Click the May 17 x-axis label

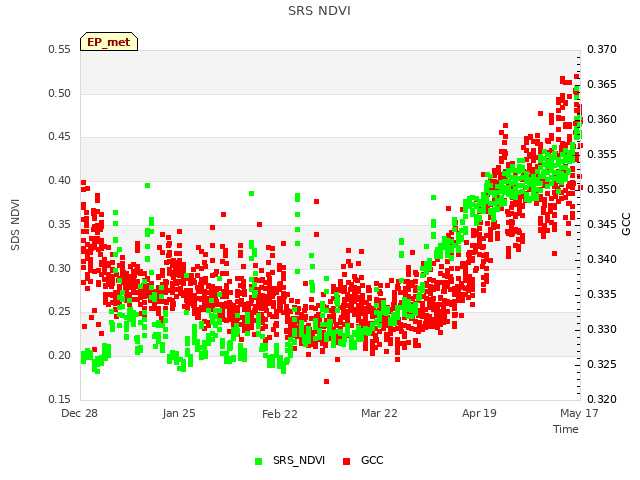[x=579, y=413]
